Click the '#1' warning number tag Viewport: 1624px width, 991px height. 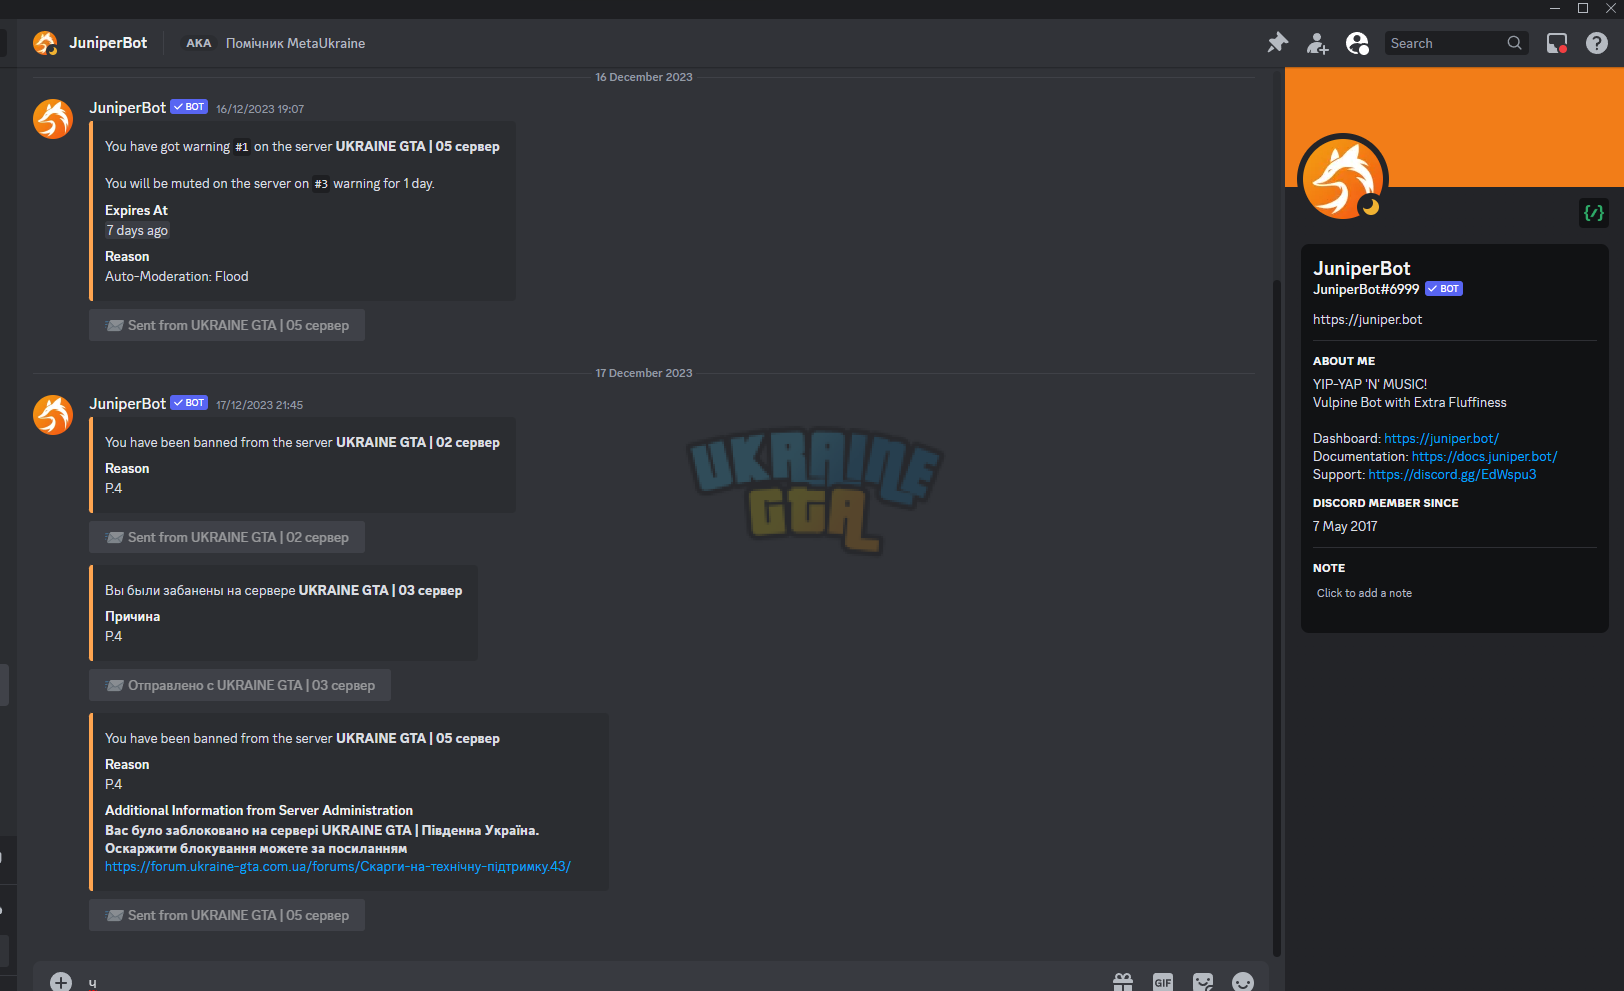click(242, 147)
